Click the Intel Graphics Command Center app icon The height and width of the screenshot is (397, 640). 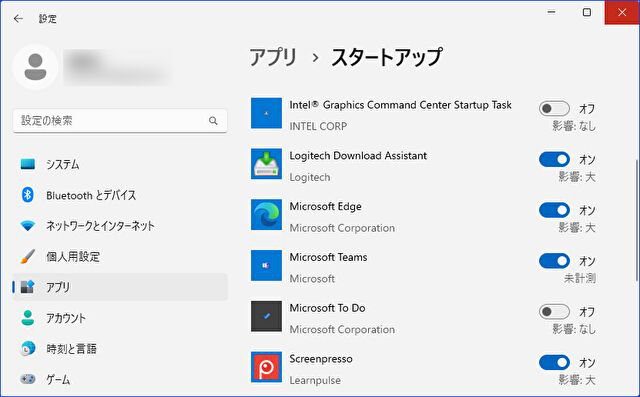(266, 113)
